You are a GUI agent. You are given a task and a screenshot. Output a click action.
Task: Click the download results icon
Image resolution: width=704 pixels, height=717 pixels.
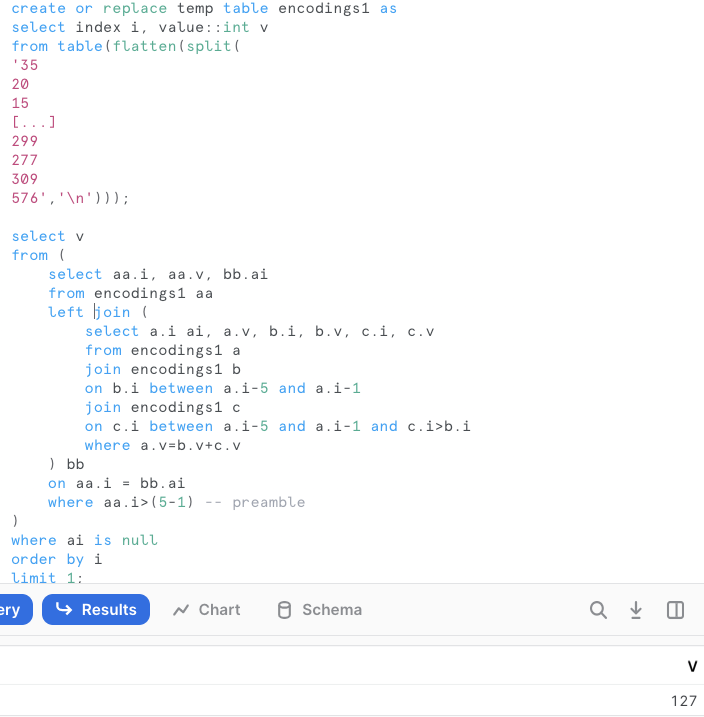pyautogui.click(x=636, y=610)
